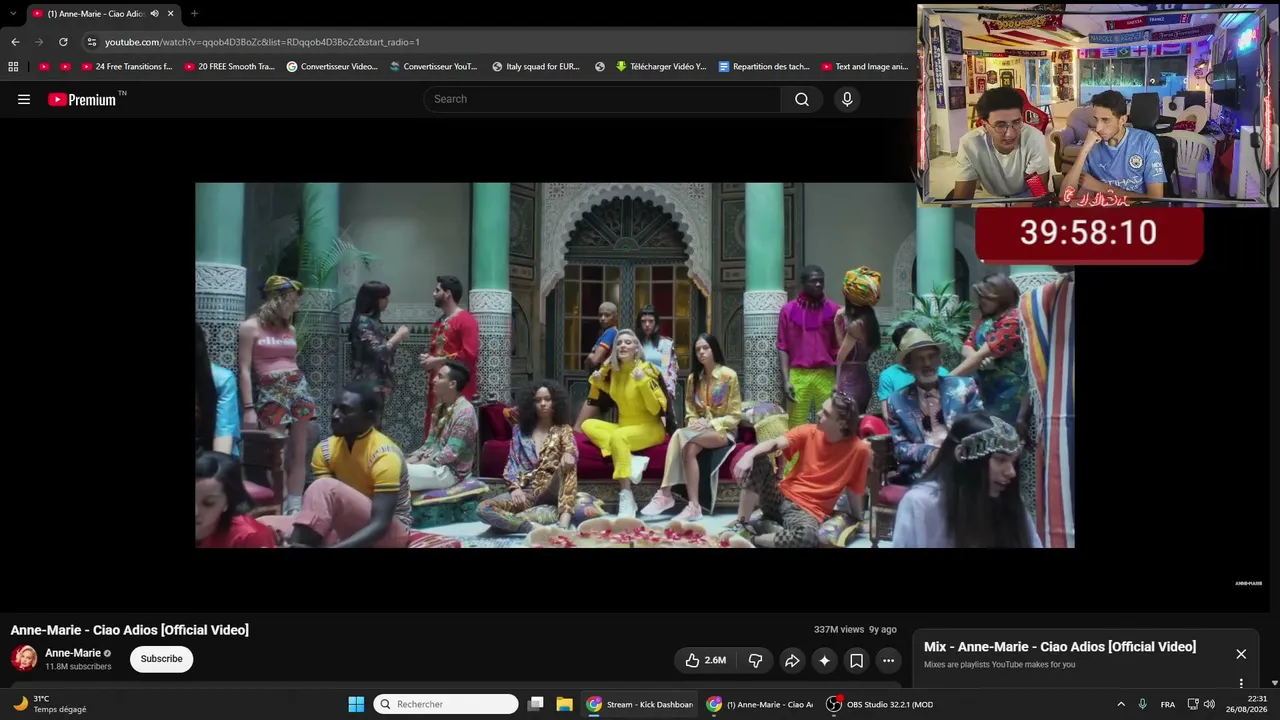Viewport: 1280px width, 720px height.
Task: Click the YouTube Search field
Action: click(603, 99)
